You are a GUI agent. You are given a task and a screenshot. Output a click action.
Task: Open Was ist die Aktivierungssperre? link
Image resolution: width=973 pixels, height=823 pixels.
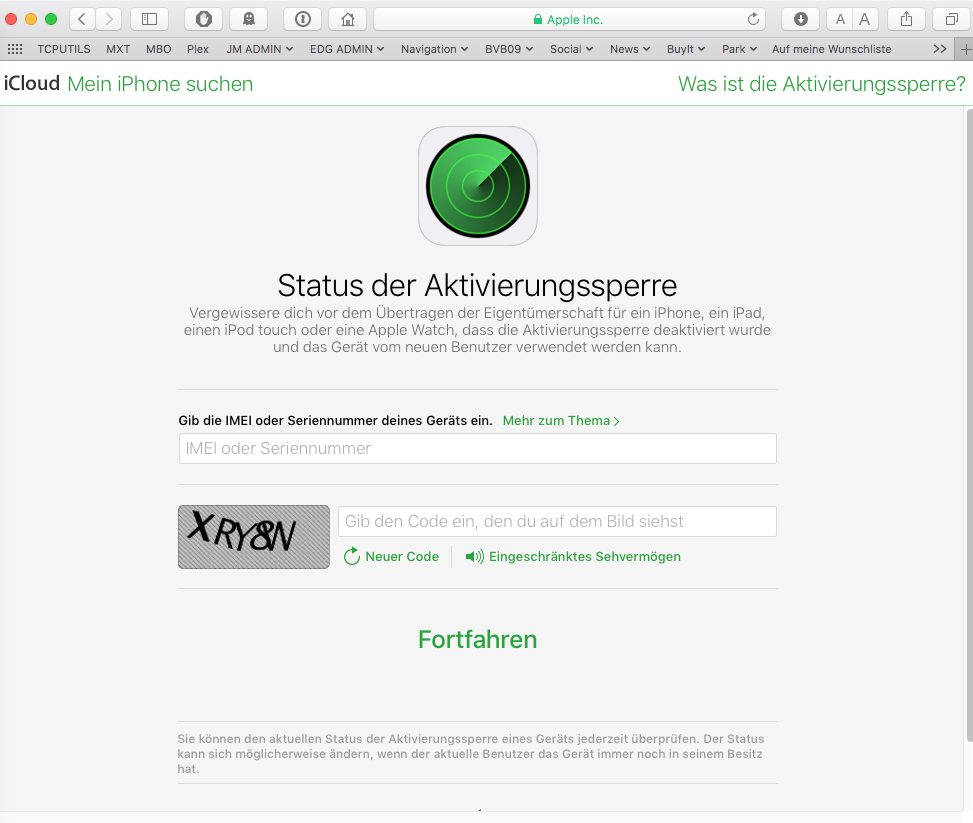[x=822, y=84]
